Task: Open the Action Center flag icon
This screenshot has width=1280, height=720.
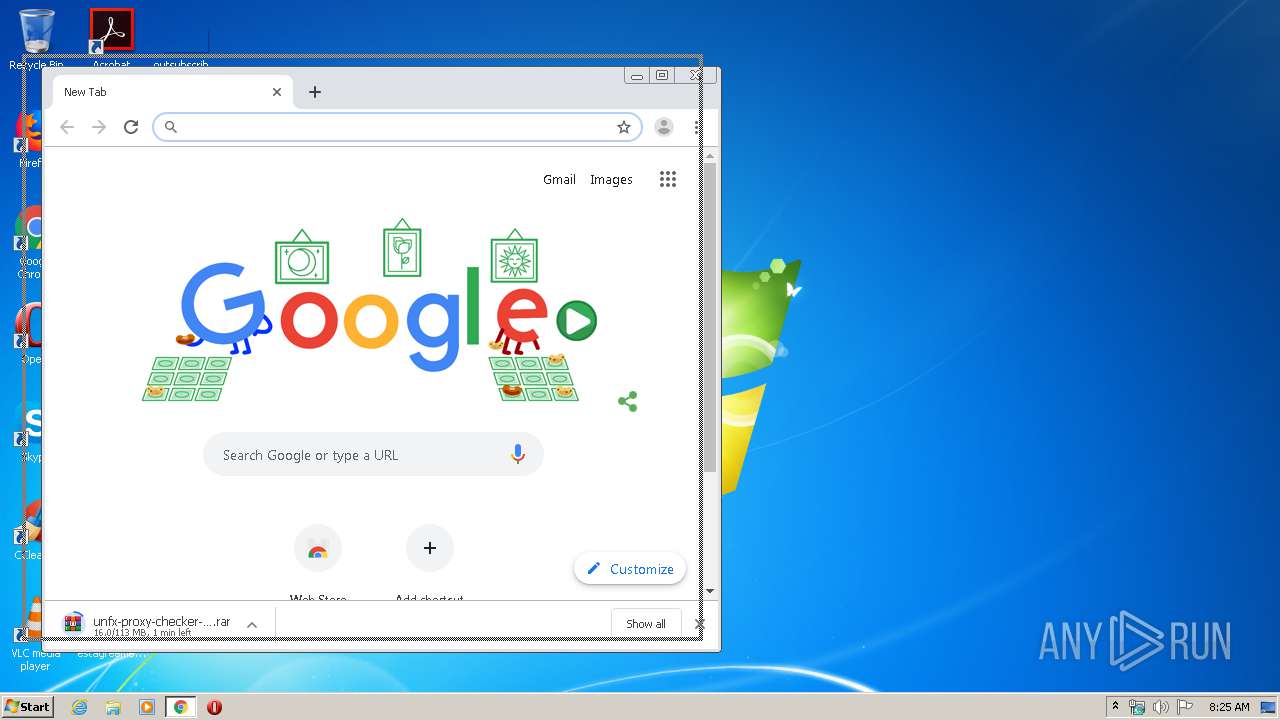Action: coord(1185,707)
